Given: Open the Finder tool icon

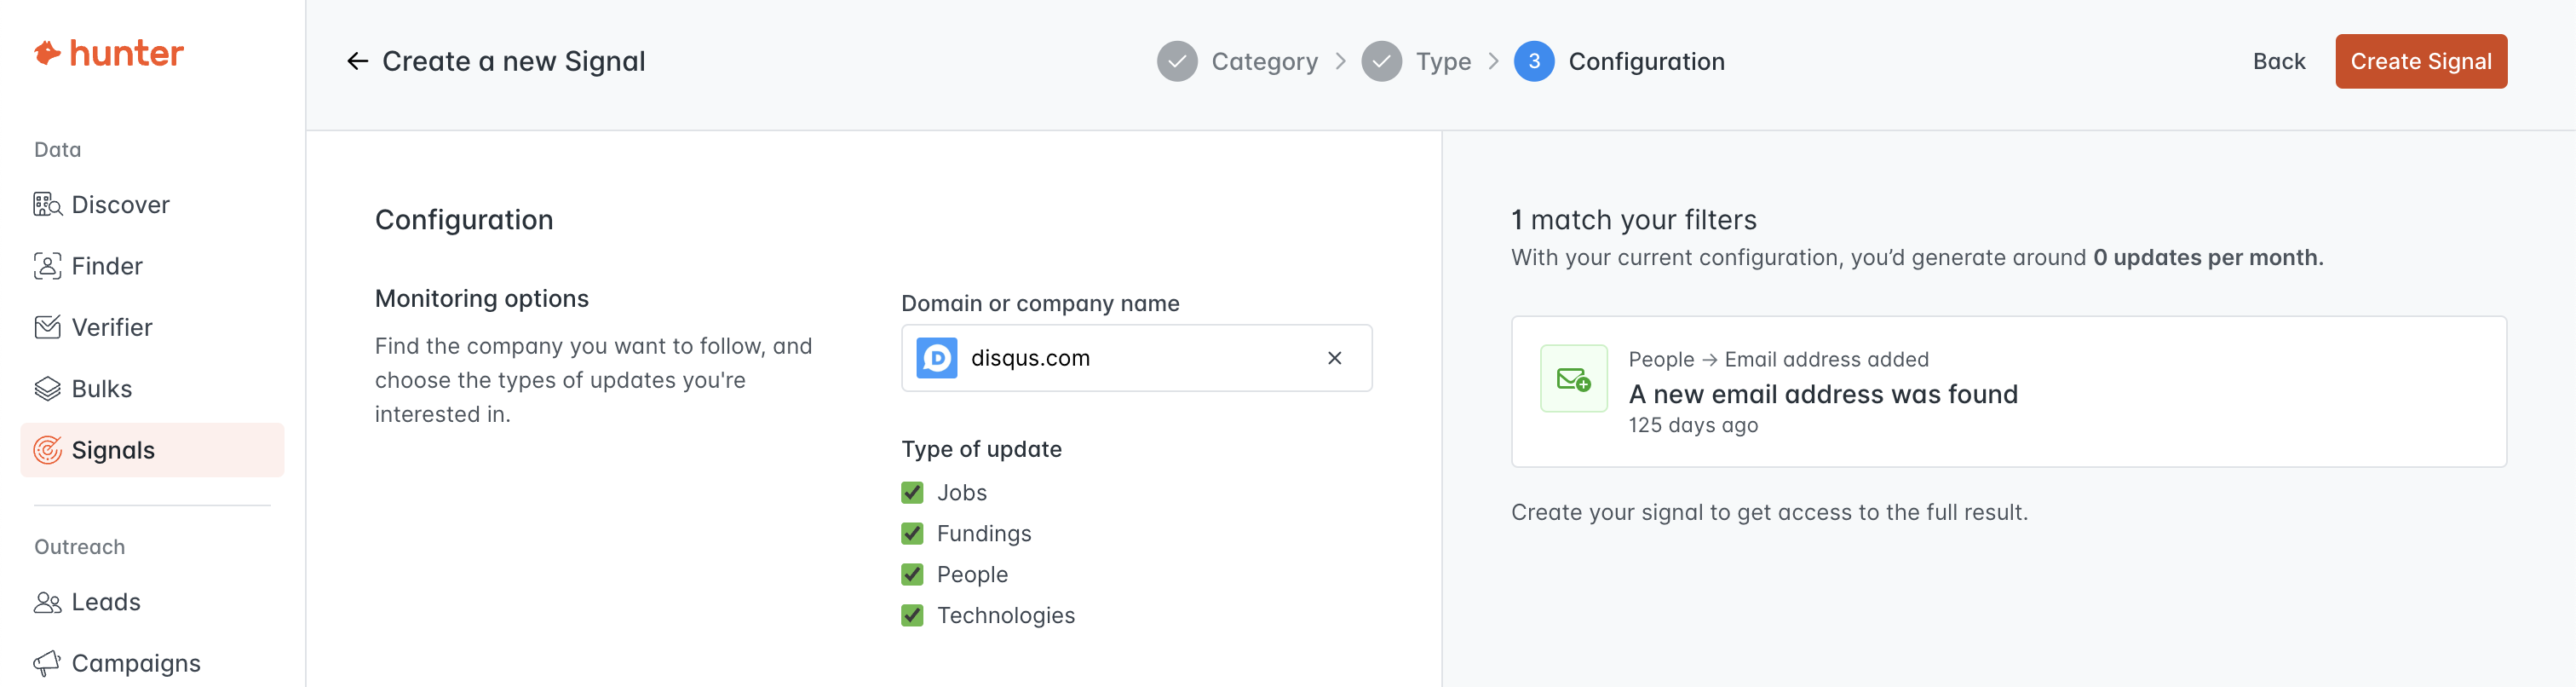Looking at the screenshot, I should coord(47,266).
